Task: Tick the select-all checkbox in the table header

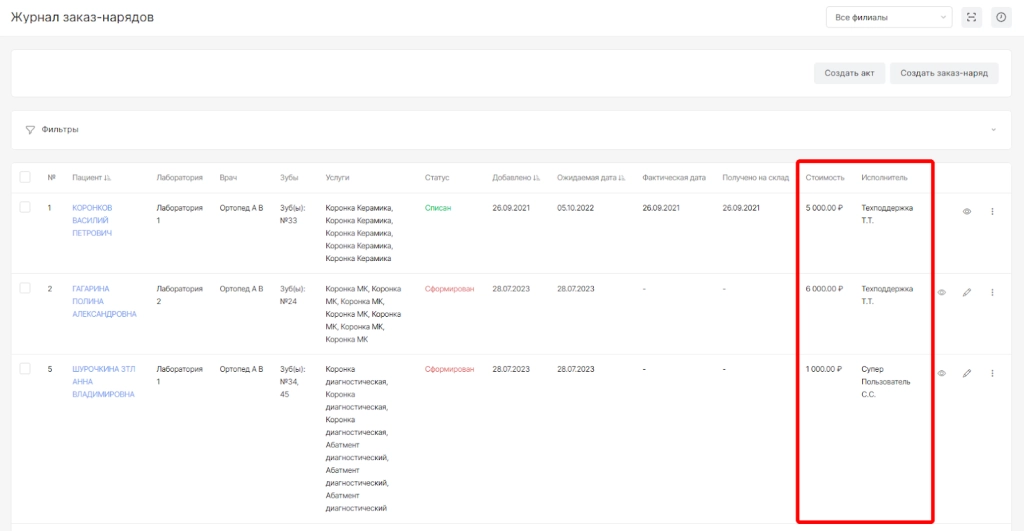Action: point(25,177)
